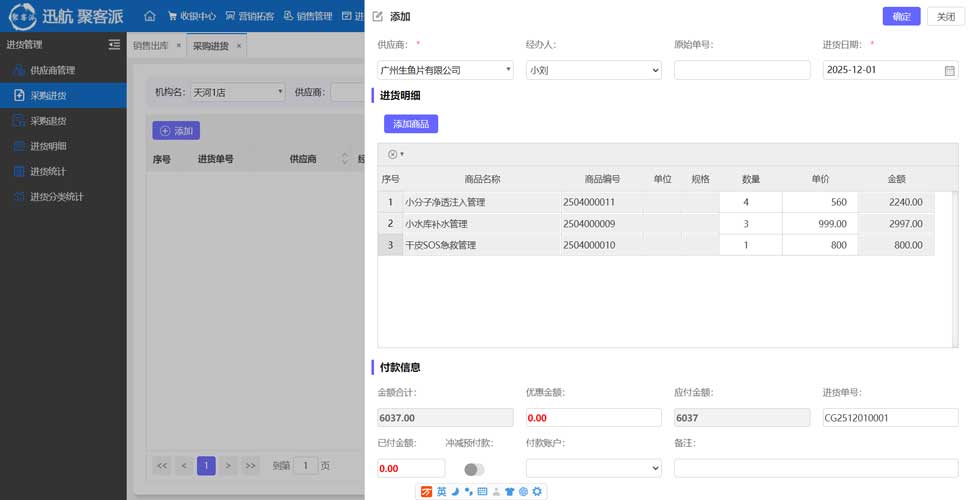Image resolution: width=971 pixels, height=500 pixels.
Task: Open 采购退货 in the sidebar
Action: coord(63,121)
